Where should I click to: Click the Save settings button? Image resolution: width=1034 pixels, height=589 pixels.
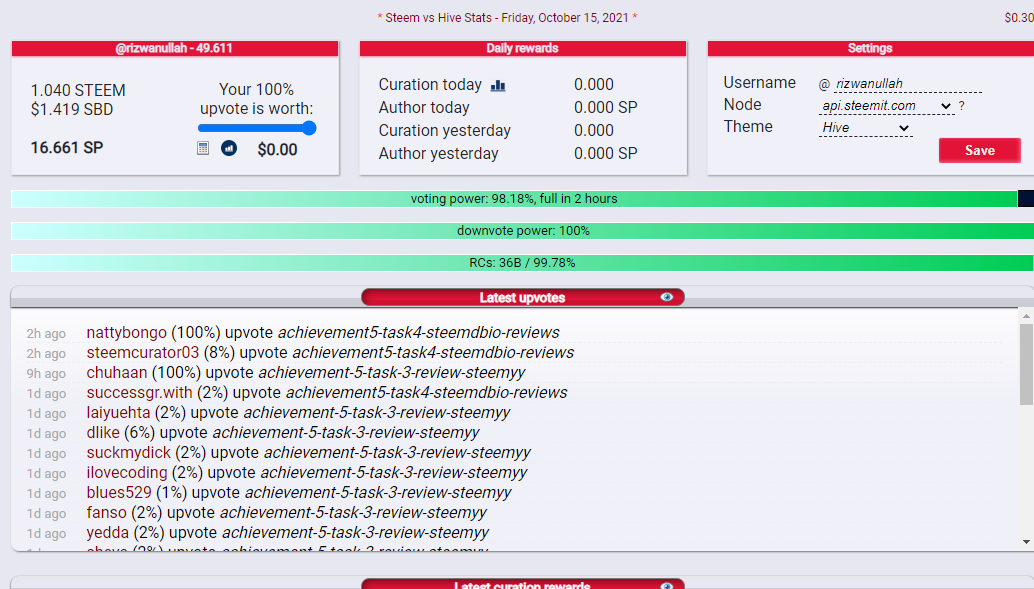tap(979, 150)
